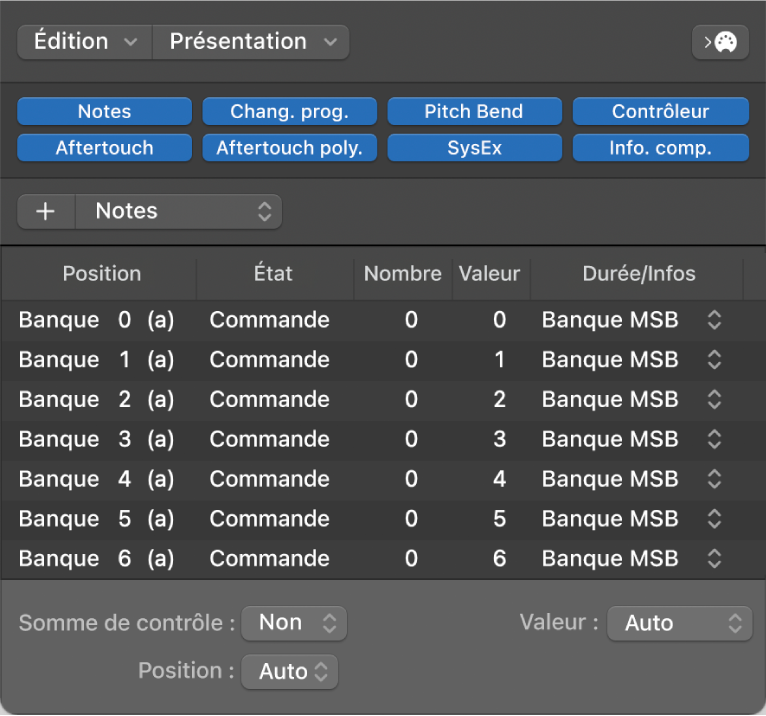
Task: Open the Notes event type pop-up
Action: [180, 212]
